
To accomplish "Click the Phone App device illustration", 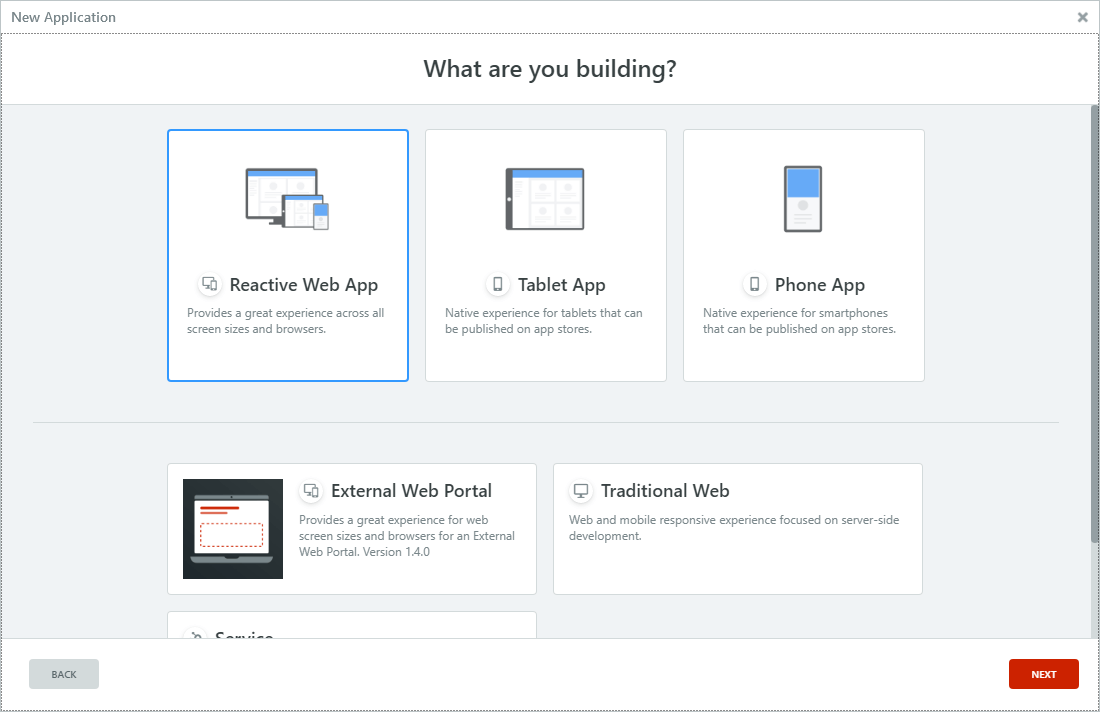I will tap(803, 199).
